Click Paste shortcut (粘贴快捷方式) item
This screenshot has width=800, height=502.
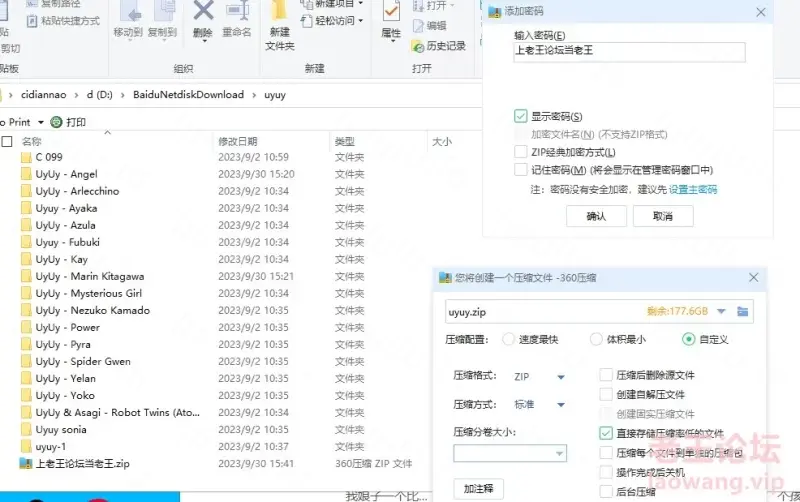pyautogui.click(x=63, y=21)
